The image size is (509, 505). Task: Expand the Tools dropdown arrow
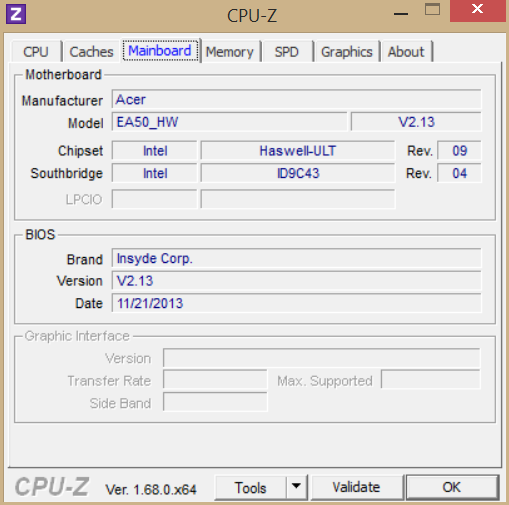pyautogui.click(x=296, y=487)
